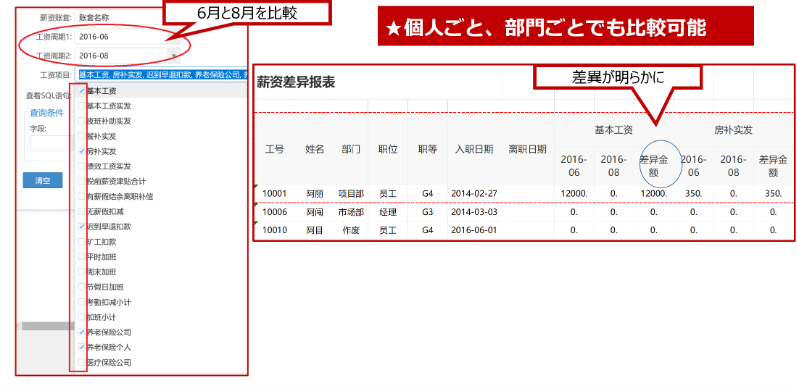Screen dimensions: 797x390
Task: Open the 工资项目 multi-select field
Action: coord(161,75)
